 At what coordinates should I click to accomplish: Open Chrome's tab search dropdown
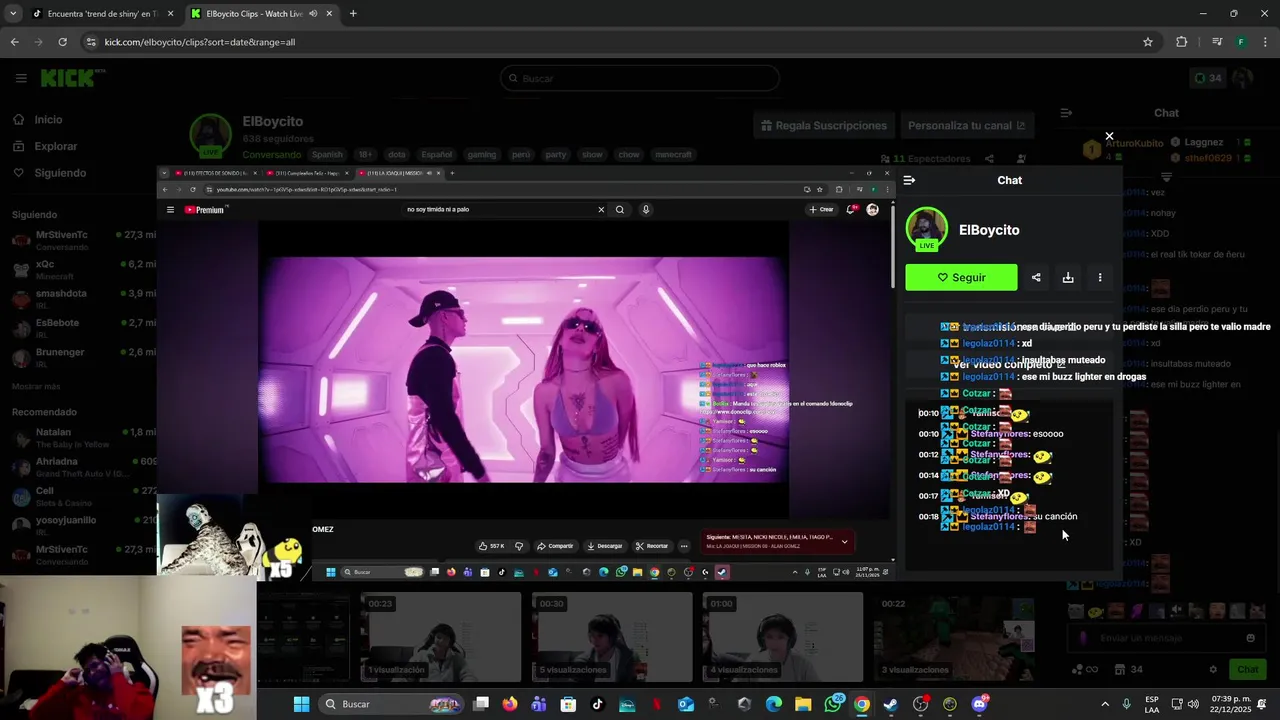(x=13, y=14)
